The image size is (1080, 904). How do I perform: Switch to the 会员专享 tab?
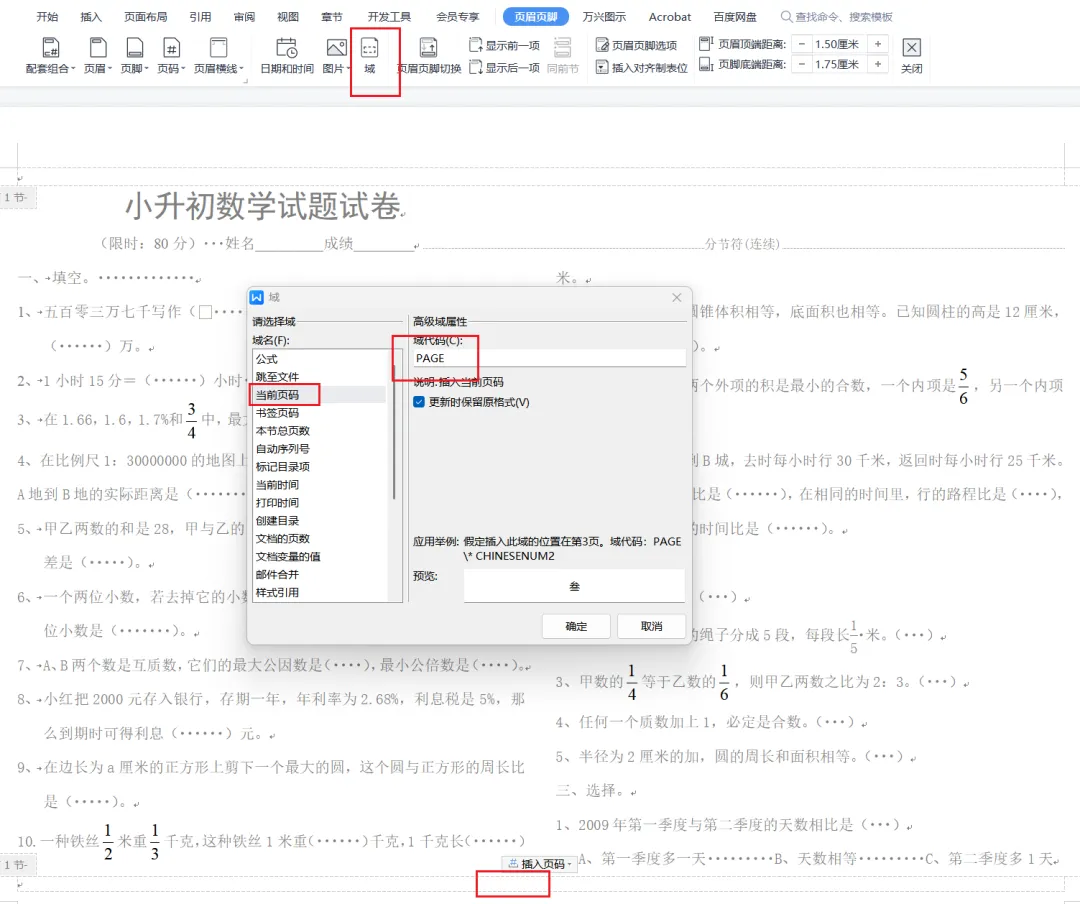pyautogui.click(x=457, y=17)
